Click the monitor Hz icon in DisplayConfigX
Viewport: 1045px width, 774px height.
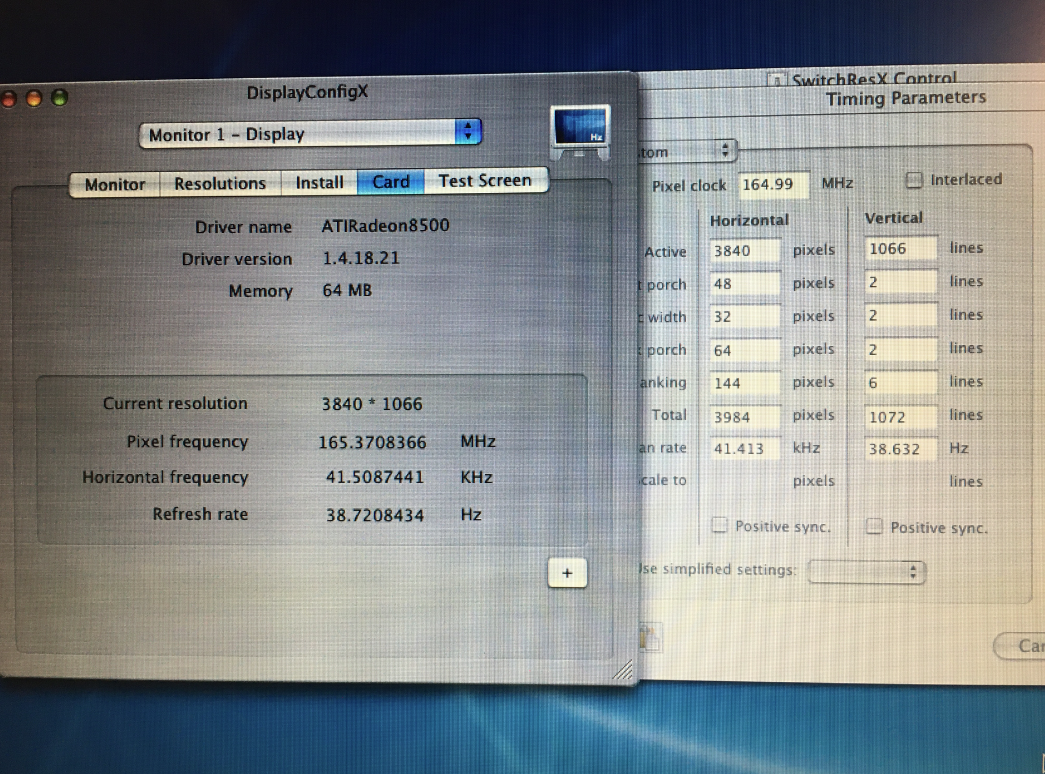[x=580, y=132]
